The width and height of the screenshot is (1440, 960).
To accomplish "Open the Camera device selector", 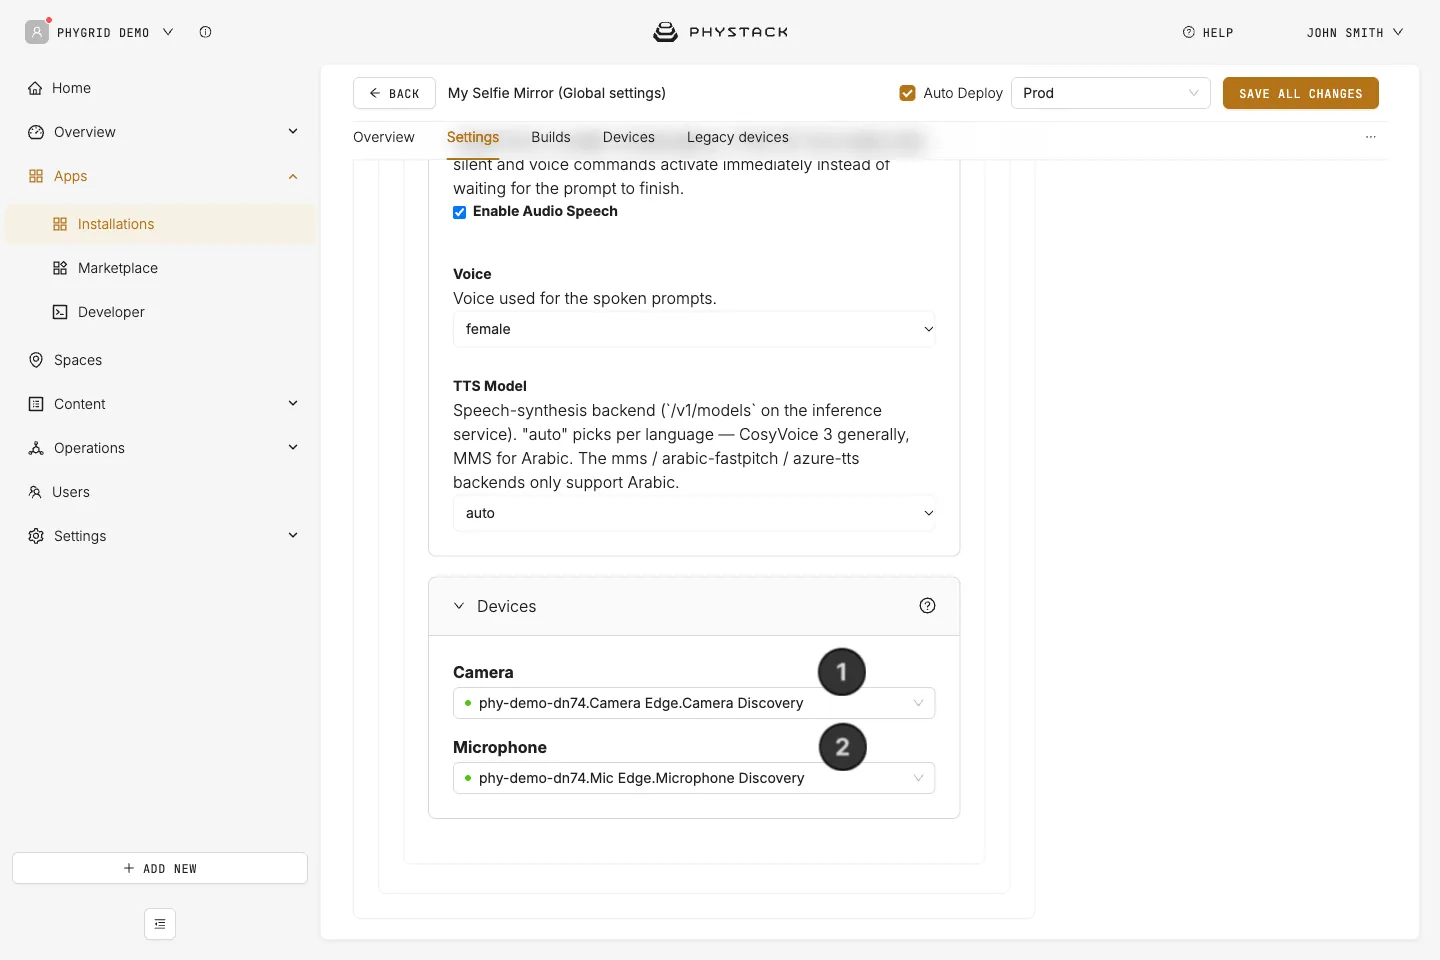I will click(x=694, y=703).
